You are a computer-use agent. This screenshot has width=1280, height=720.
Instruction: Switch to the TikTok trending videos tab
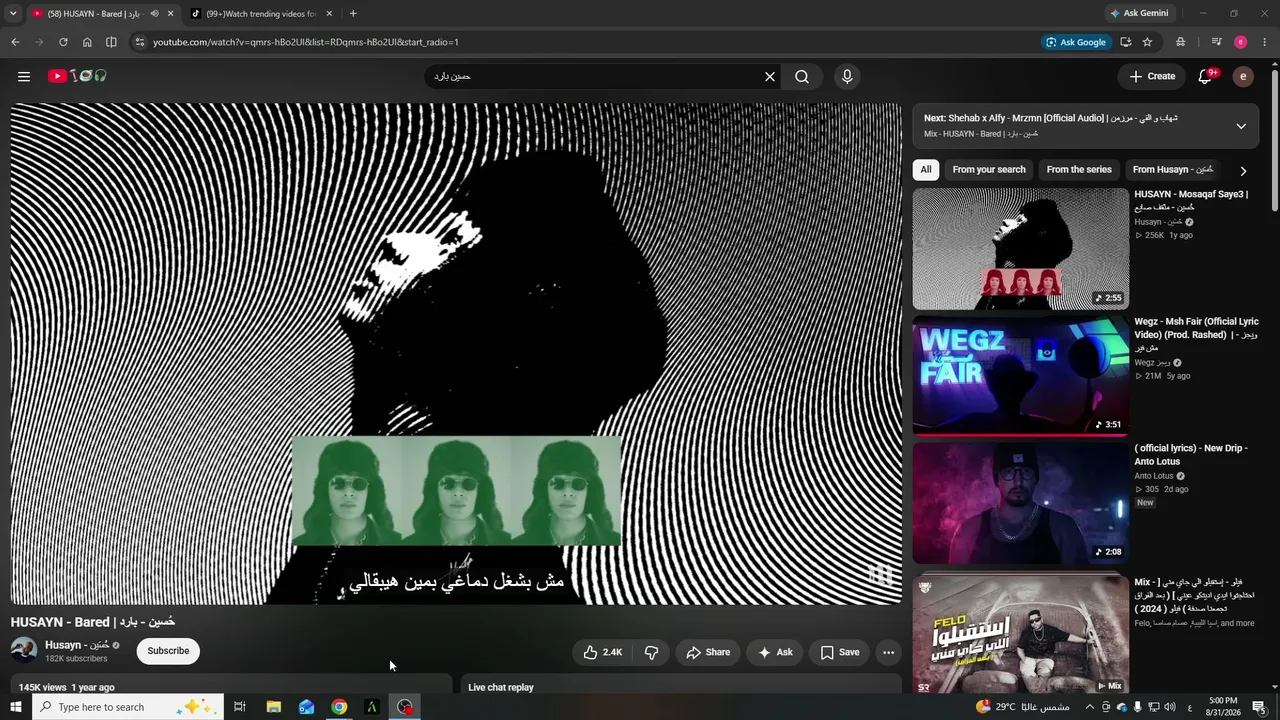(262, 14)
